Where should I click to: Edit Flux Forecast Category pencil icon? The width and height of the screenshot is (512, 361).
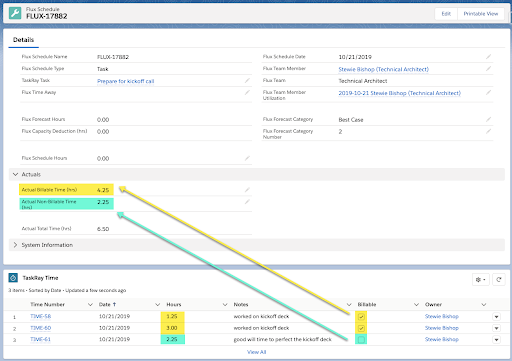pos(488,119)
